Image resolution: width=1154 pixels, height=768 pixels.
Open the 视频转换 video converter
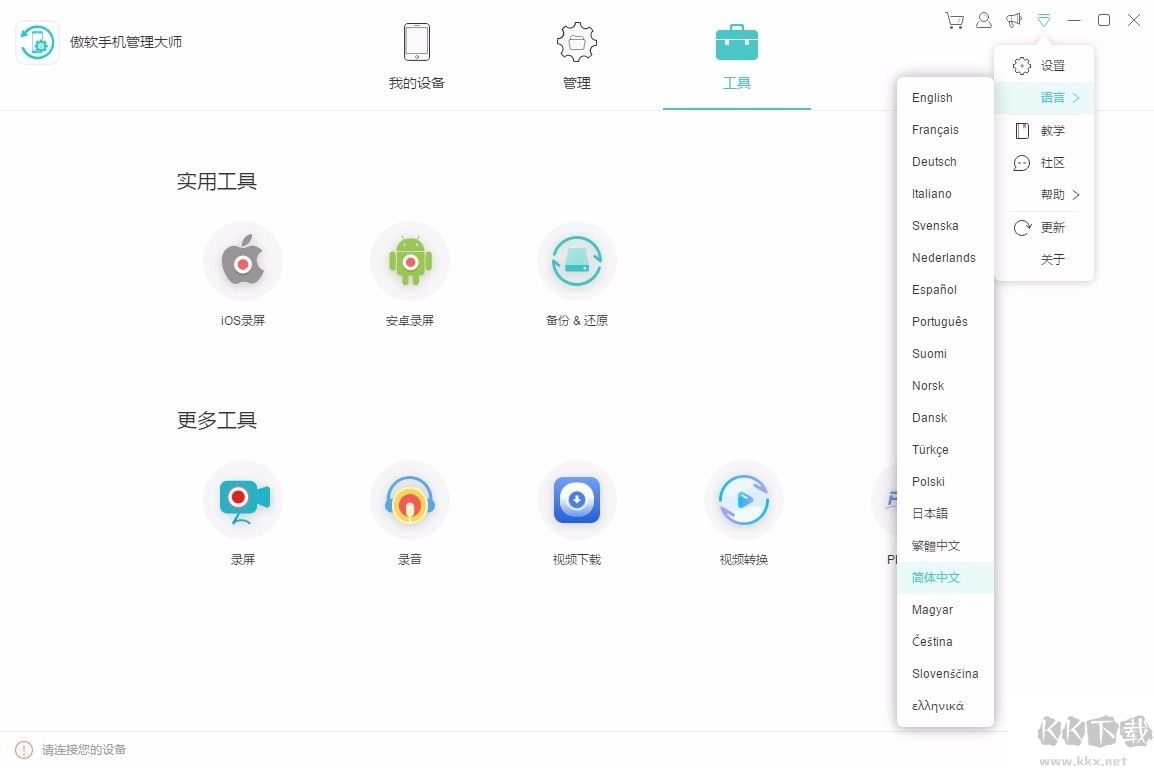(x=744, y=500)
